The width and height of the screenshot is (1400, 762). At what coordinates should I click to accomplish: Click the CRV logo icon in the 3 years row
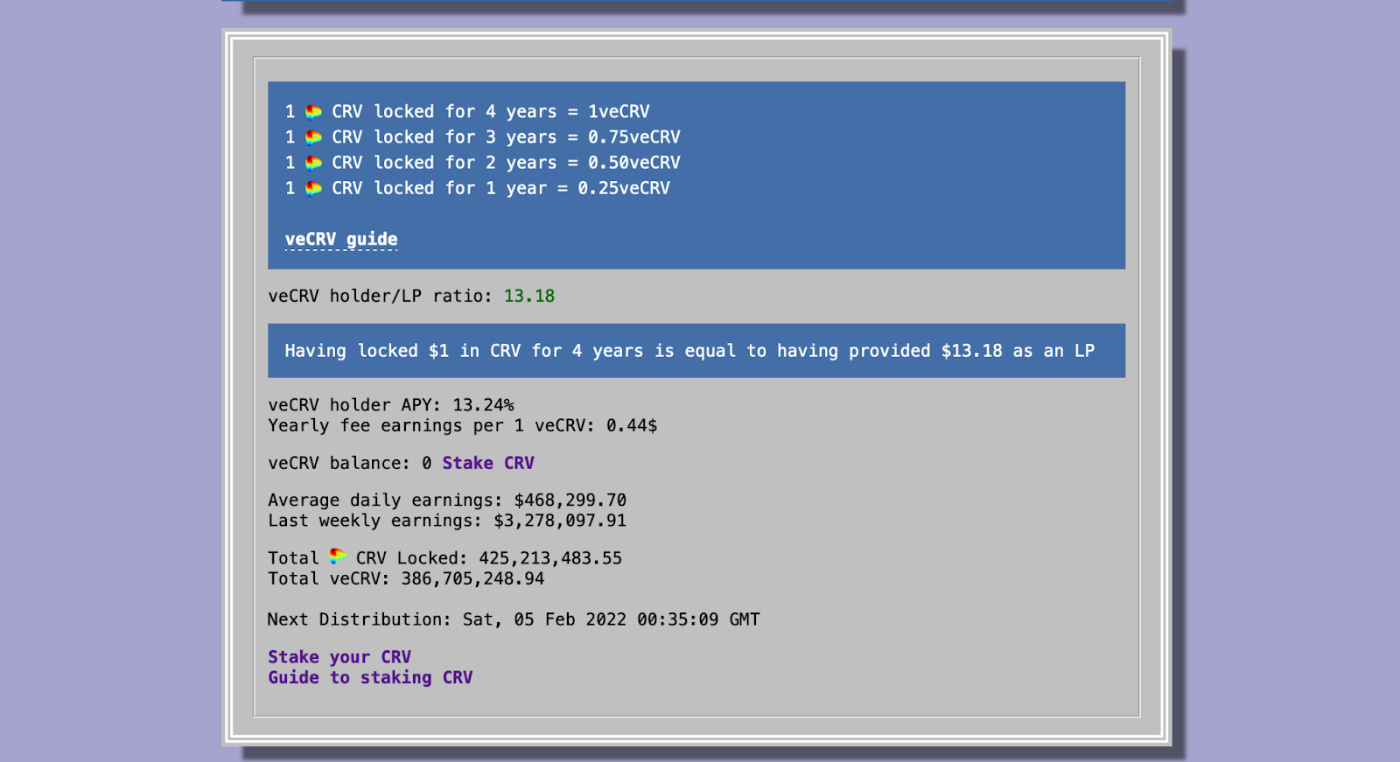pos(313,137)
